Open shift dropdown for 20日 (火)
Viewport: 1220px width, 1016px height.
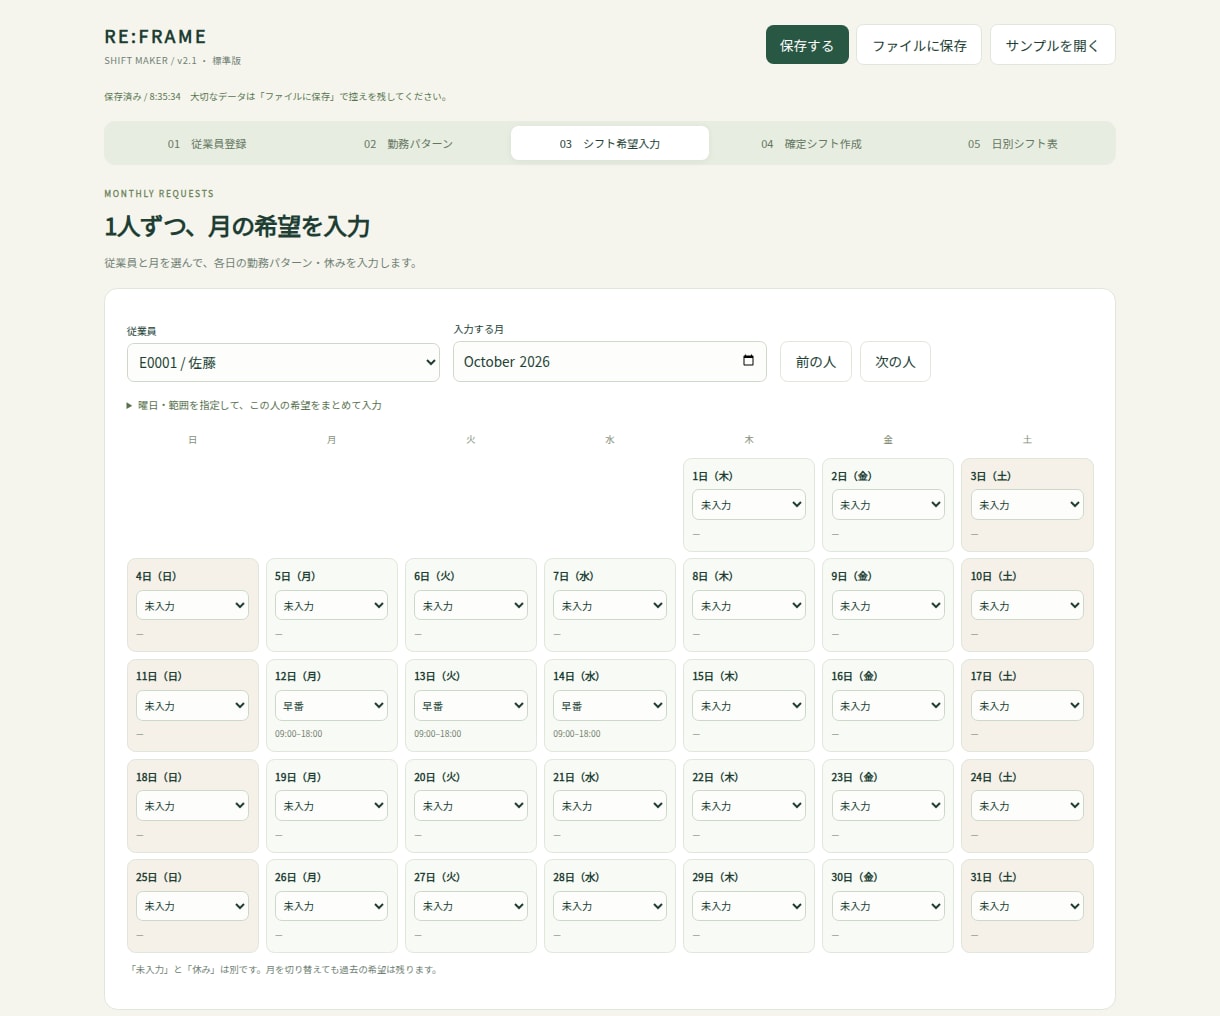point(470,806)
